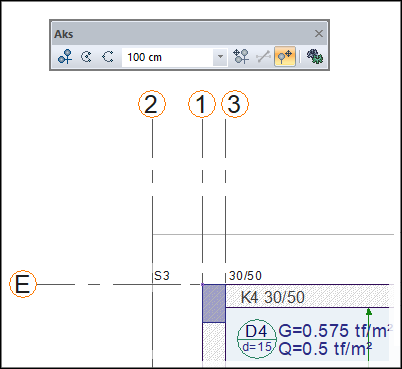The image size is (402, 369).
Task: Click the D4 slab label circle
Action: tap(257, 339)
